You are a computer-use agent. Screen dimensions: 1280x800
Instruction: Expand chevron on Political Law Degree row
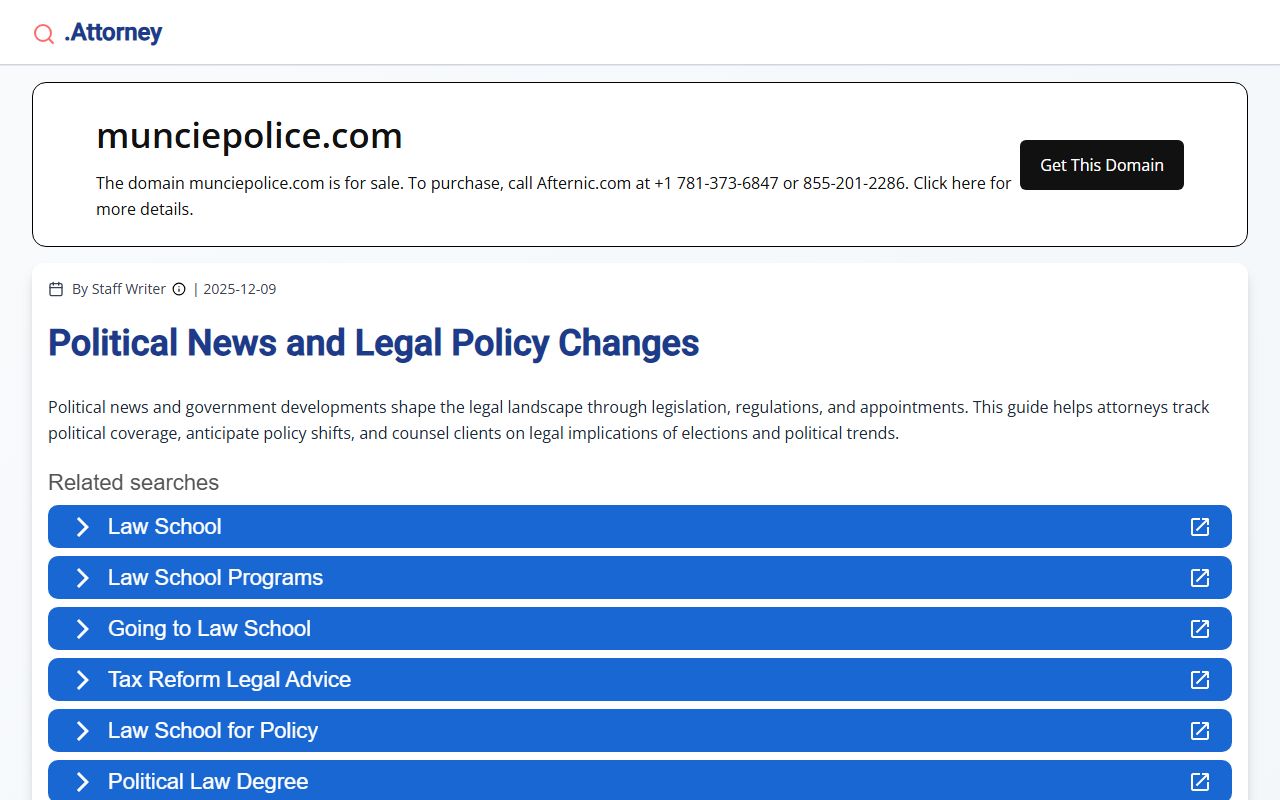pos(83,782)
